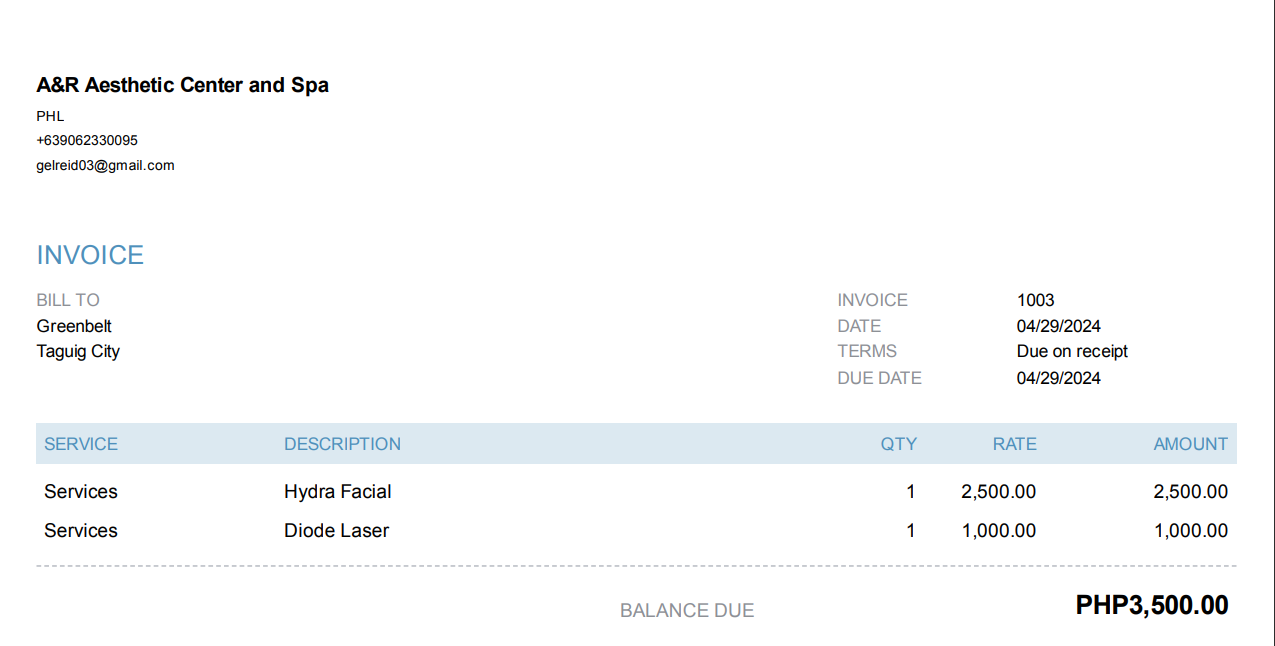Select the Greenbelt customer name
Viewport: 1275px width, 646px height.
click(x=74, y=326)
